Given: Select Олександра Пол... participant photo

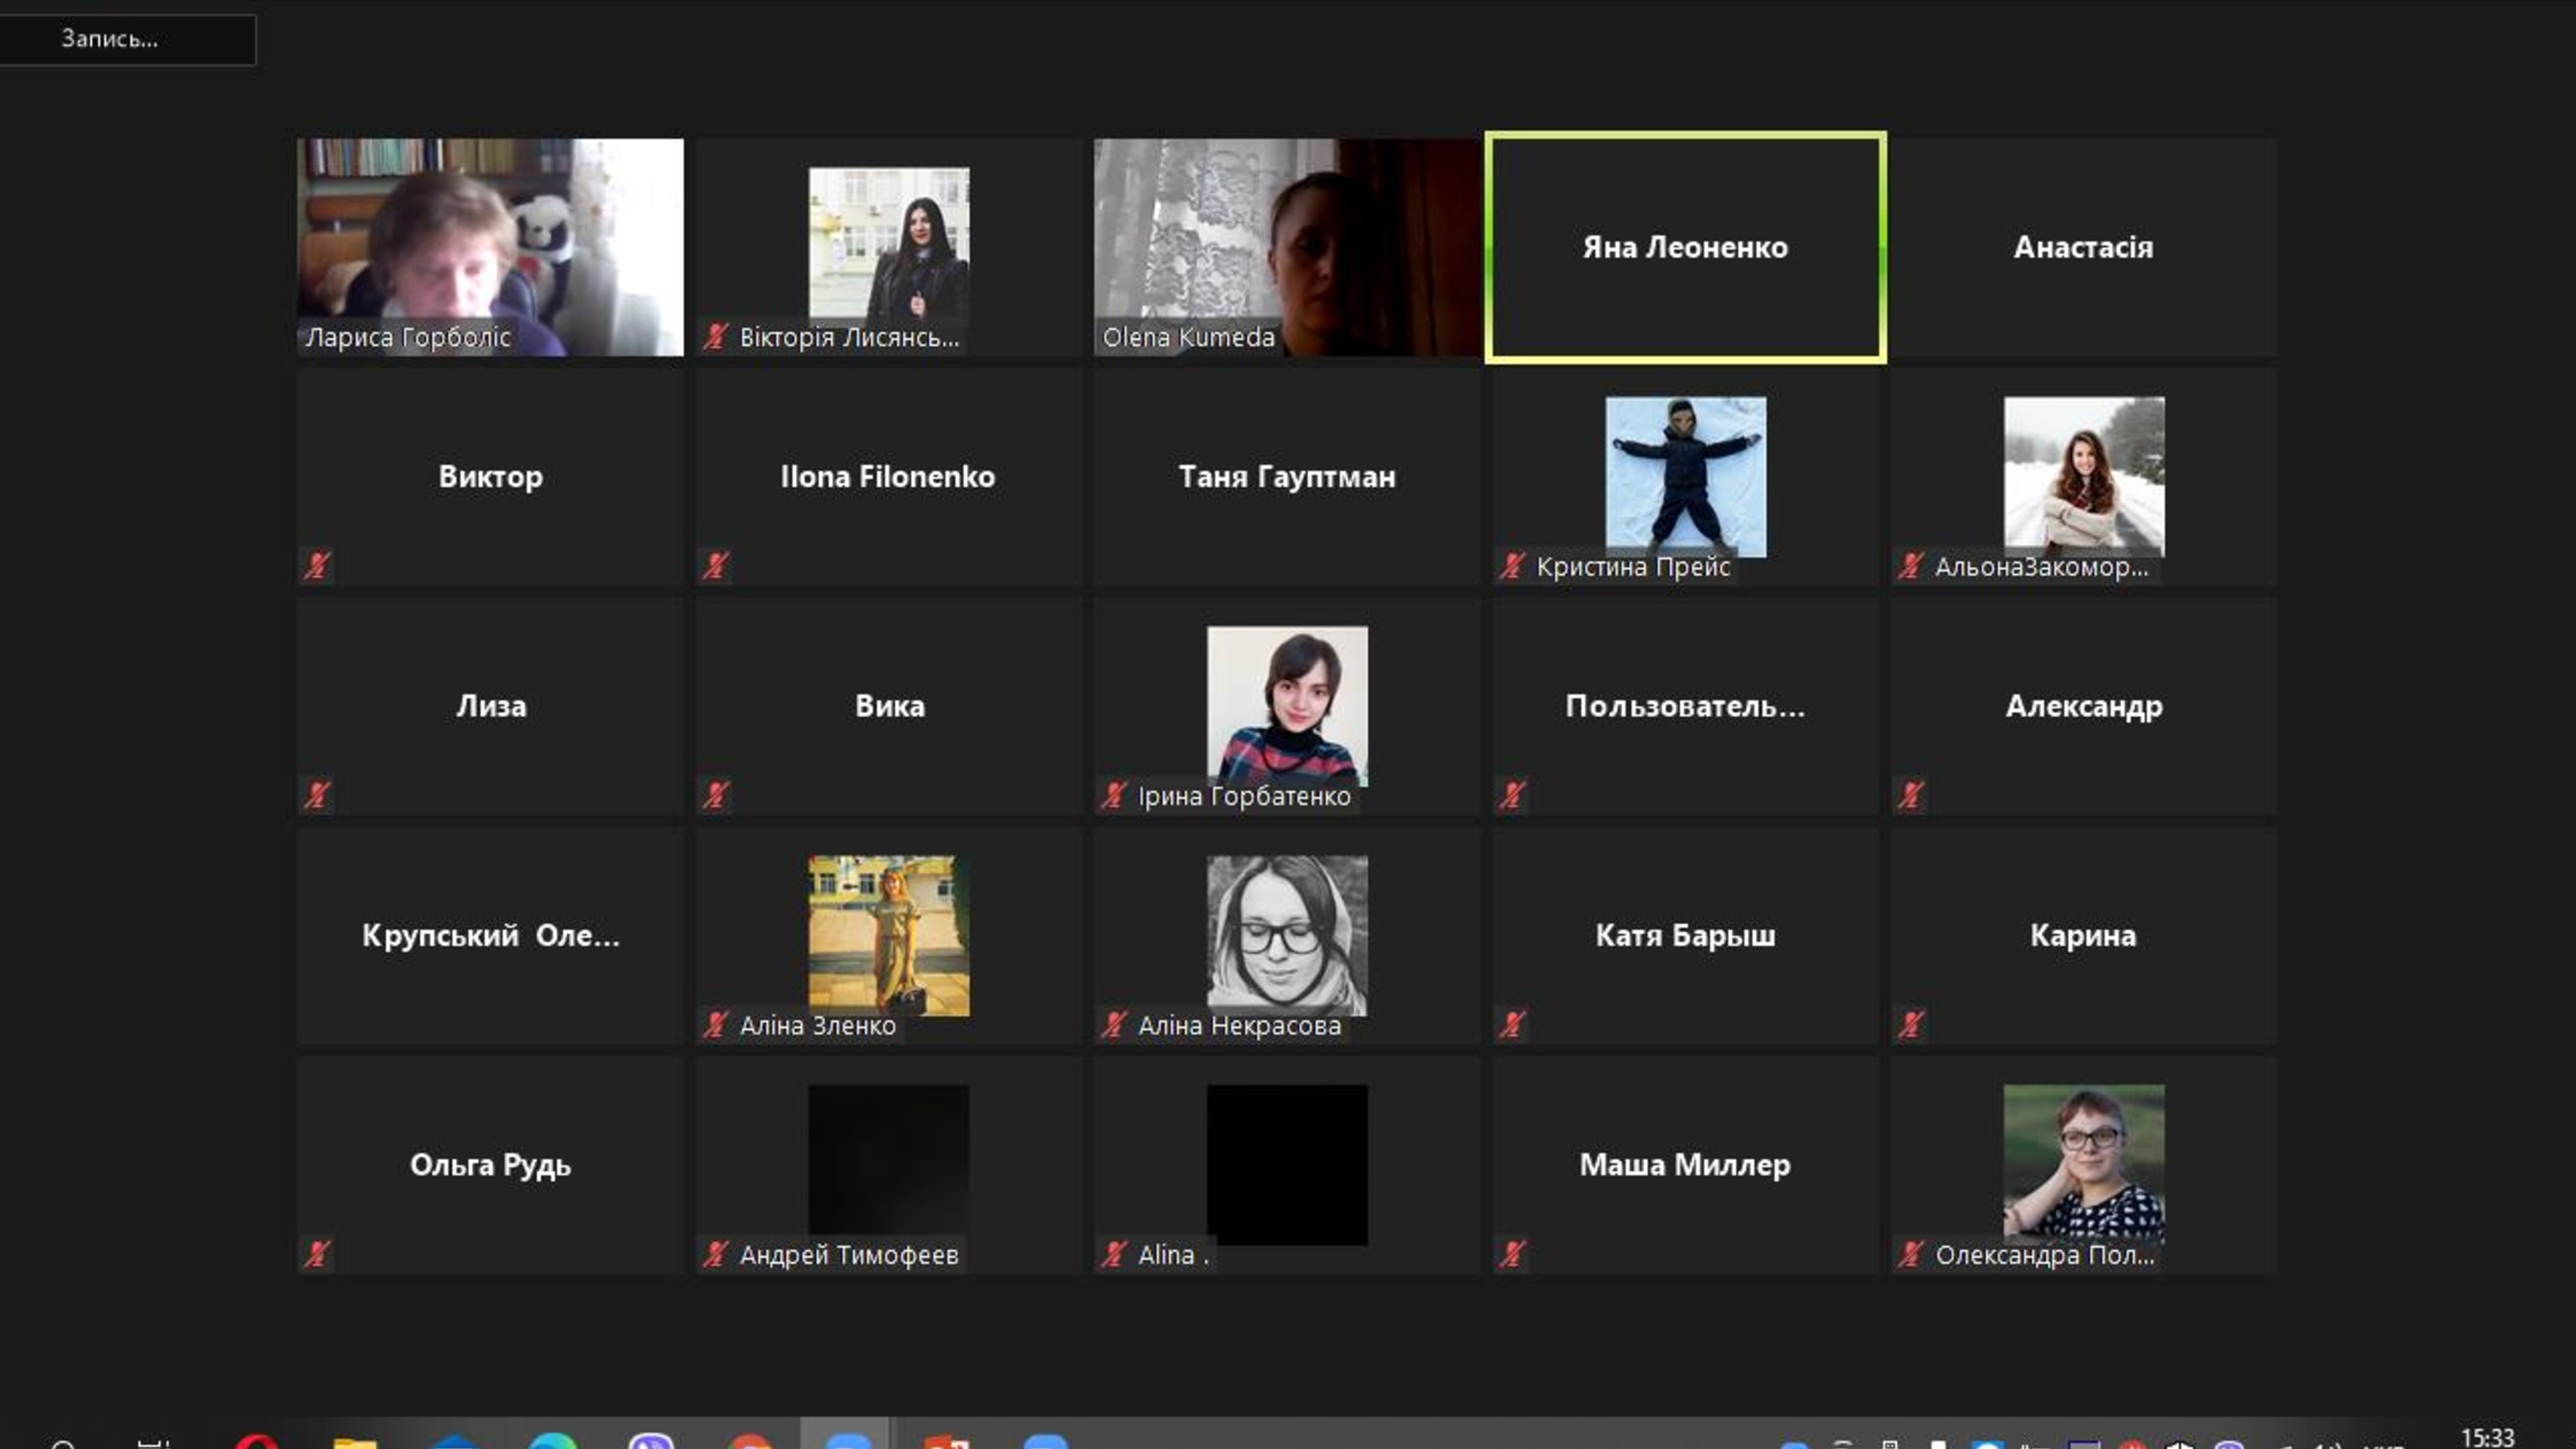Looking at the screenshot, I should tap(2083, 1160).
